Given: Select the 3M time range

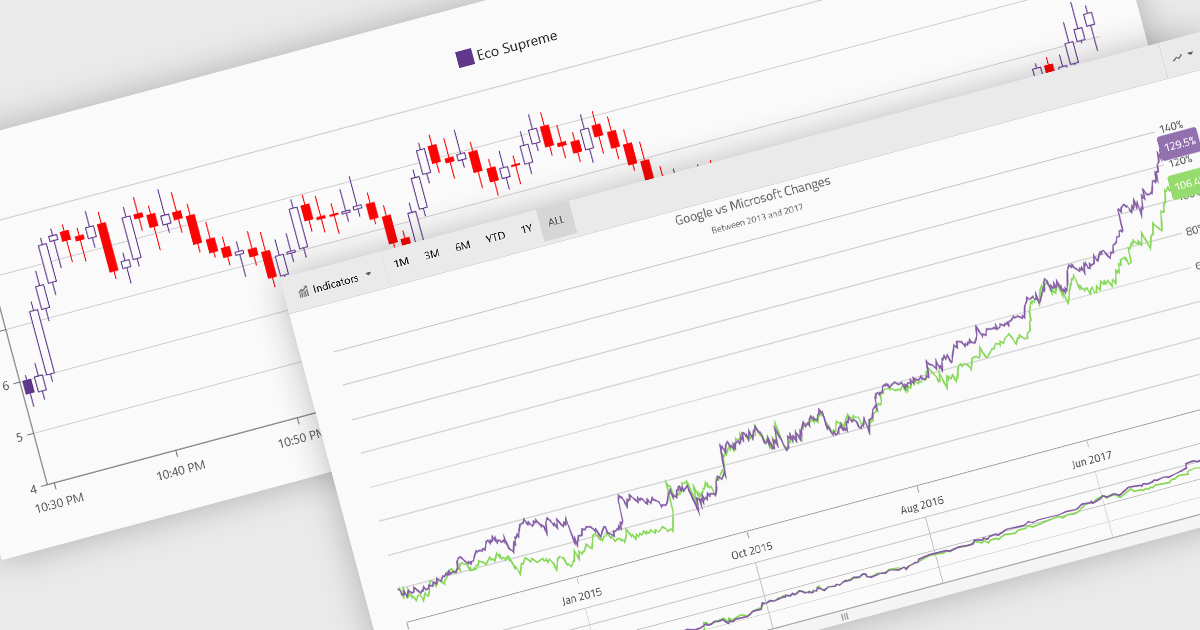Looking at the screenshot, I should tap(431, 254).
